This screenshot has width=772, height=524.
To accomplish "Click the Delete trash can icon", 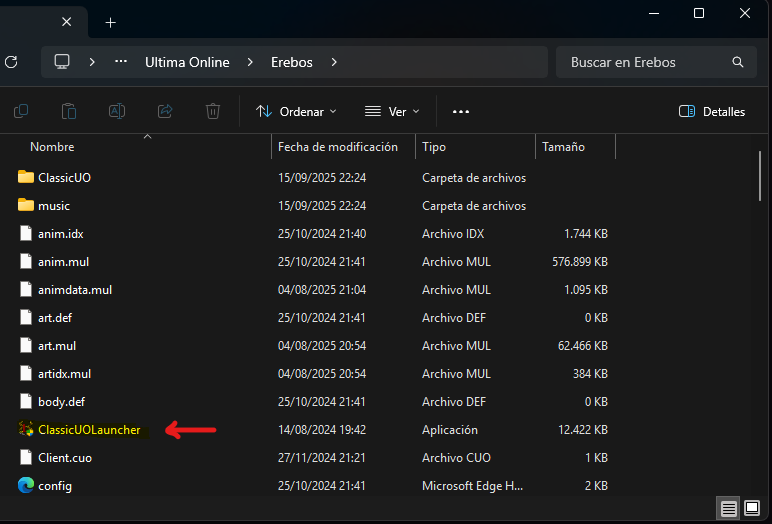I will point(213,112).
